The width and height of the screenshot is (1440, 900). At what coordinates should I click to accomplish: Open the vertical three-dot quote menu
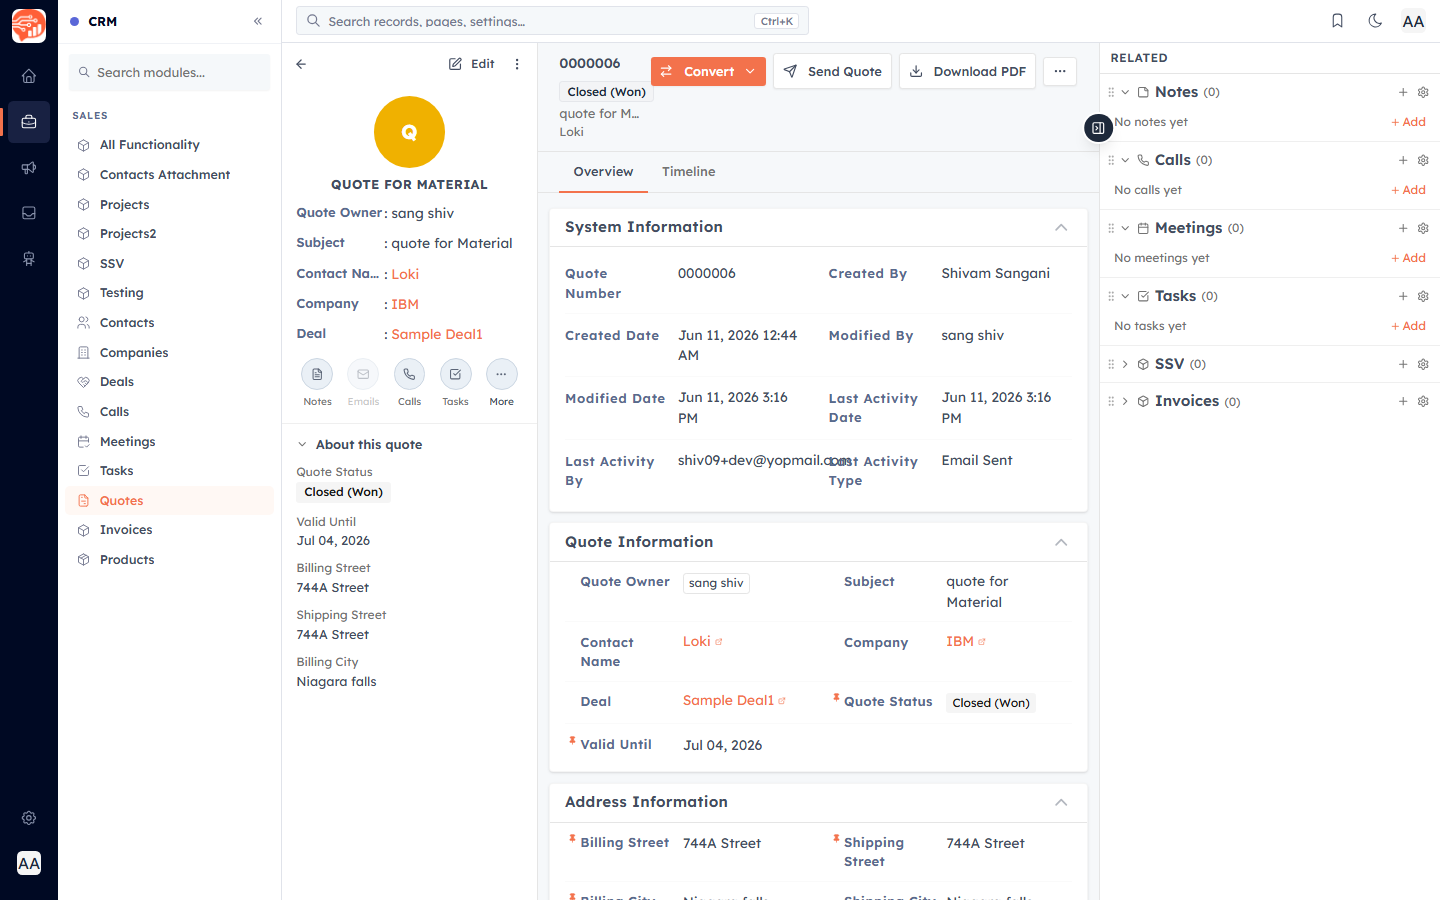(x=517, y=64)
